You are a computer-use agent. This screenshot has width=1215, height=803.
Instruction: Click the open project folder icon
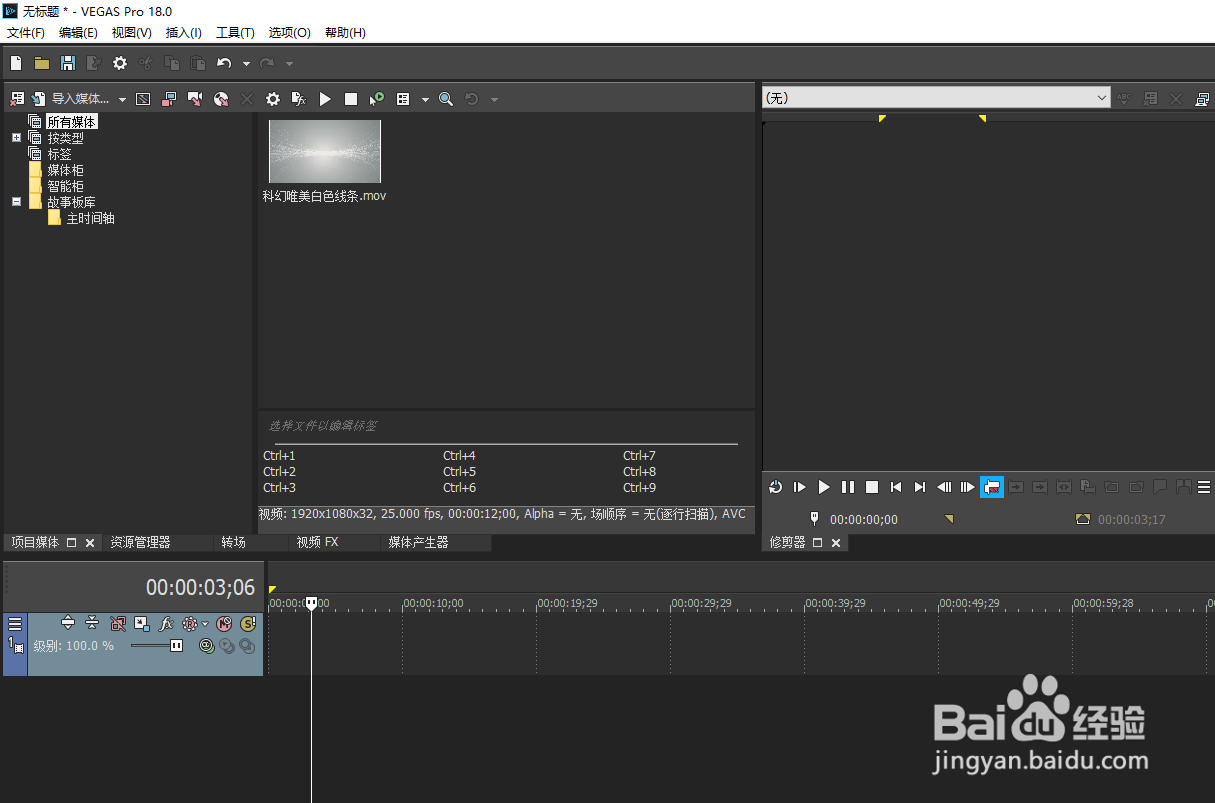pyautogui.click(x=42, y=63)
